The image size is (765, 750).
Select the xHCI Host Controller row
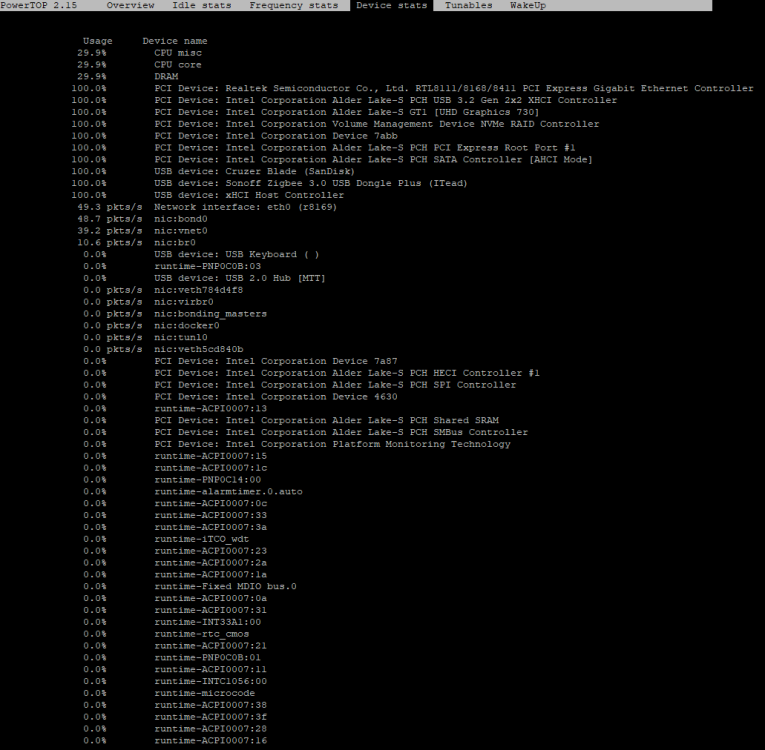[208, 195]
